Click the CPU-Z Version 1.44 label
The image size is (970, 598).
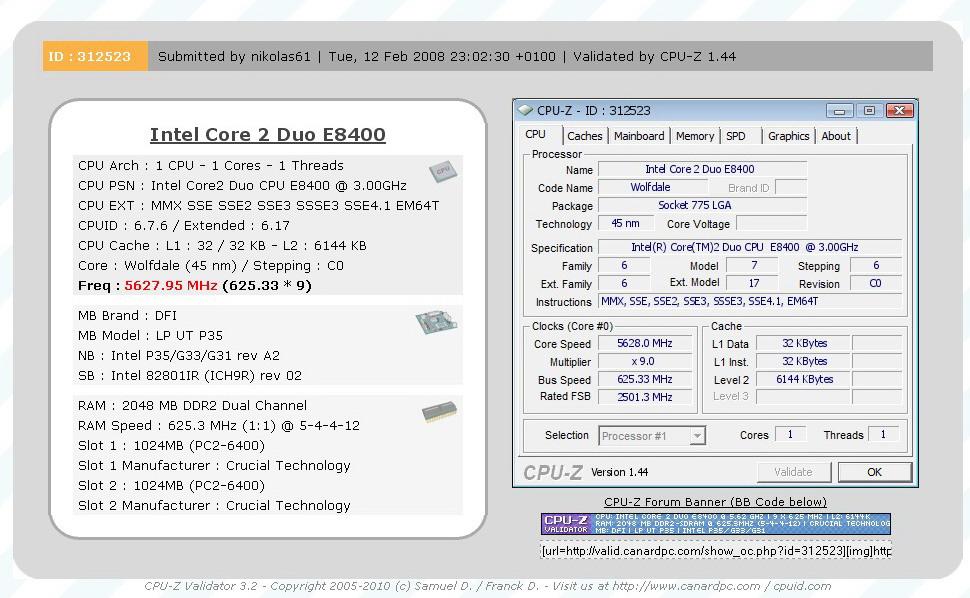click(x=619, y=472)
